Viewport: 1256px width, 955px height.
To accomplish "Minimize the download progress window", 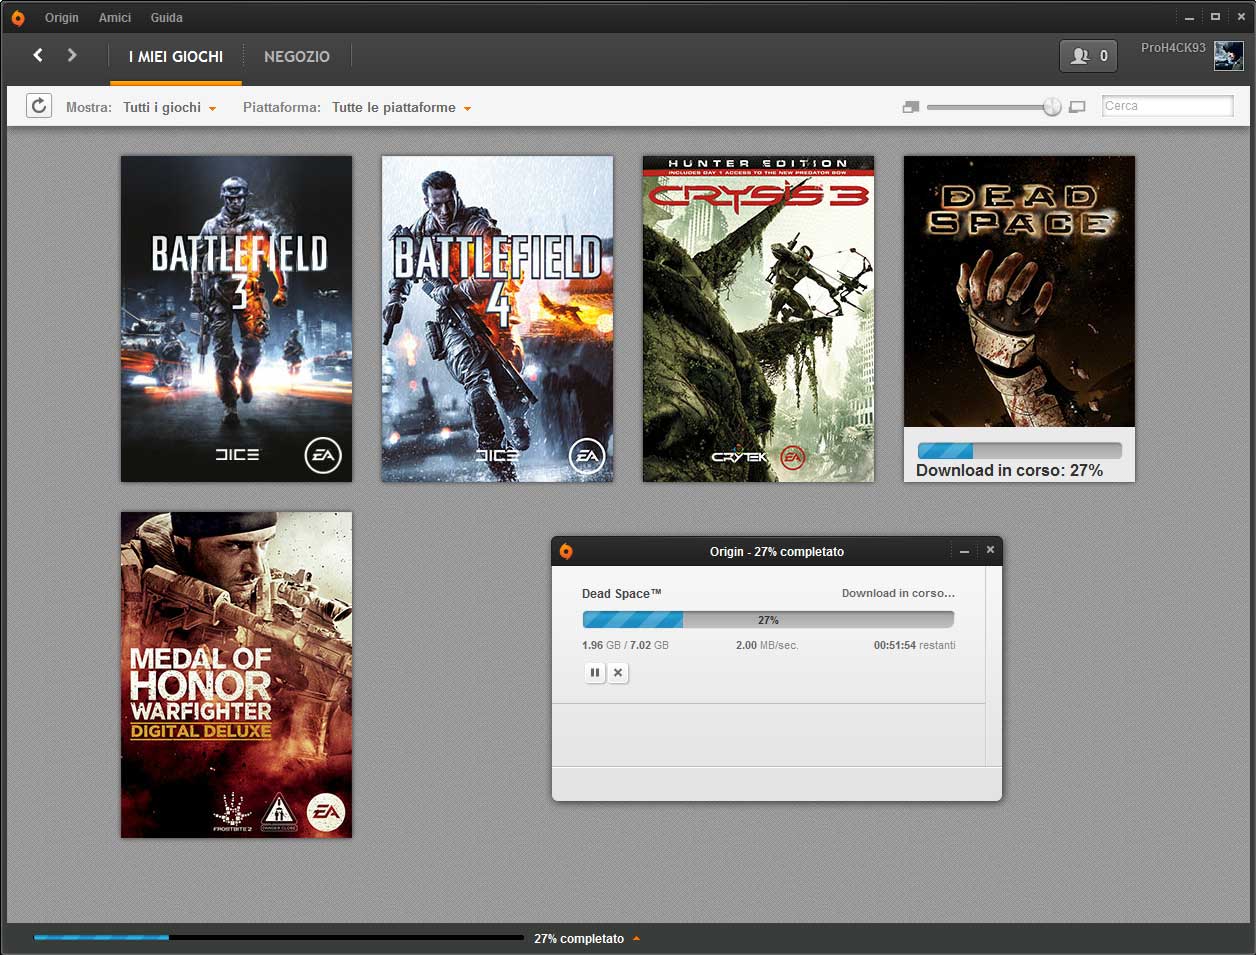I will coord(964,552).
